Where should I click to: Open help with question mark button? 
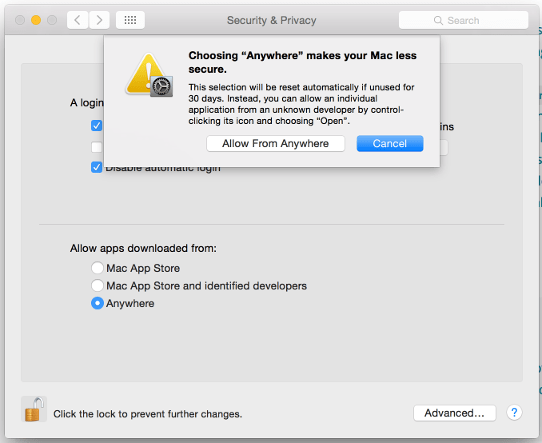tap(514, 412)
